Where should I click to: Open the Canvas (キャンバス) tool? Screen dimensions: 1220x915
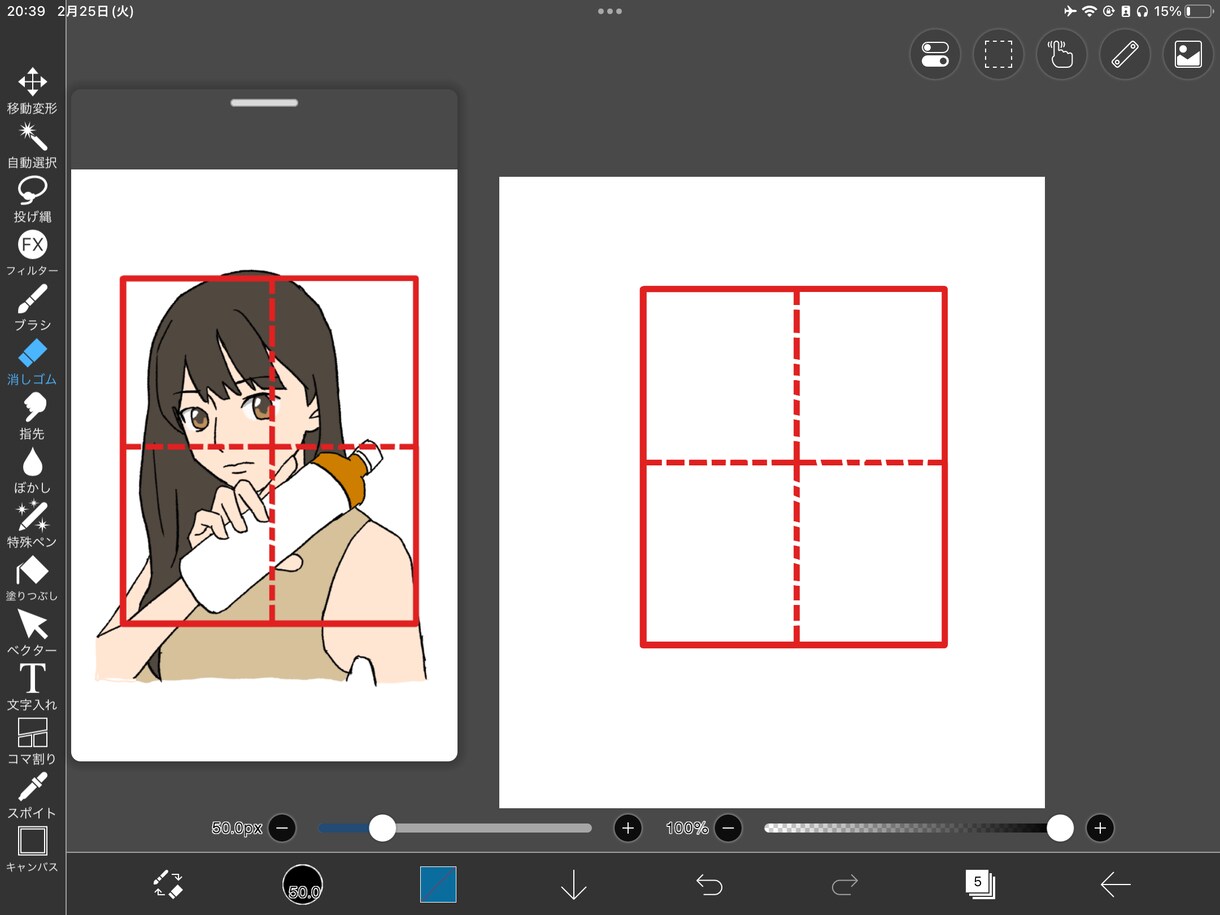tap(32, 849)
